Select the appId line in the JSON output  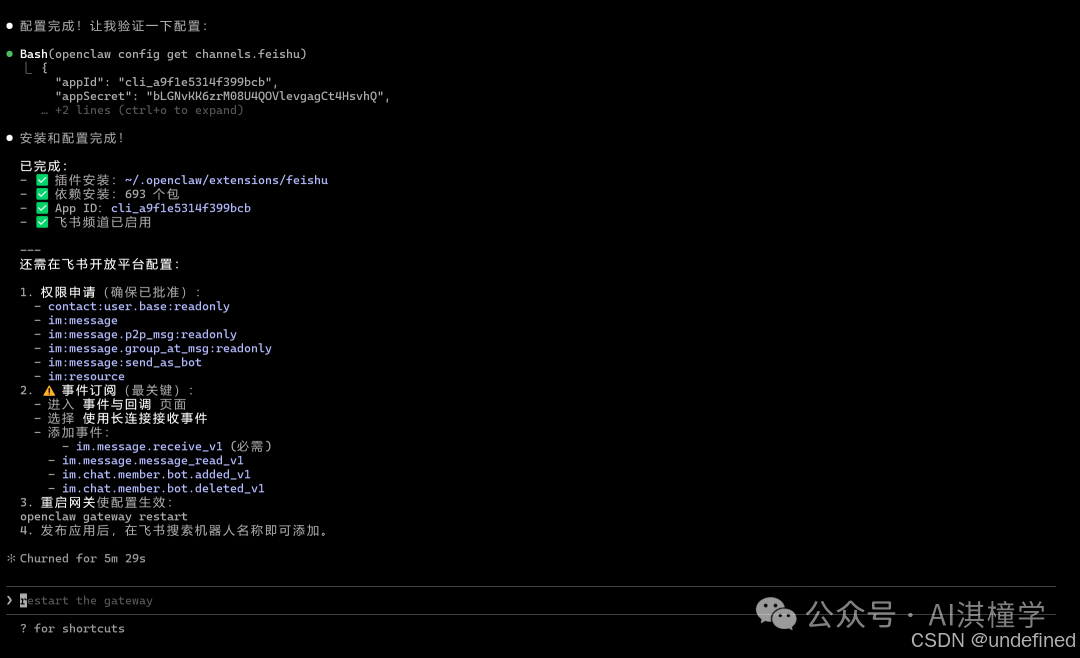pos(166,82)
